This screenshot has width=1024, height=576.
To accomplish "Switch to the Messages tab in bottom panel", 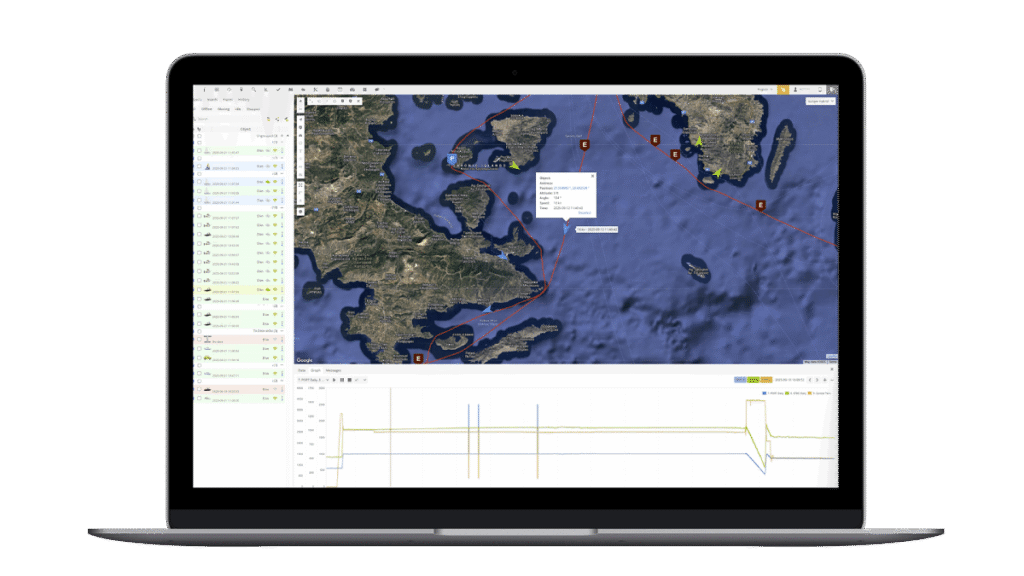I will [332, 370].
